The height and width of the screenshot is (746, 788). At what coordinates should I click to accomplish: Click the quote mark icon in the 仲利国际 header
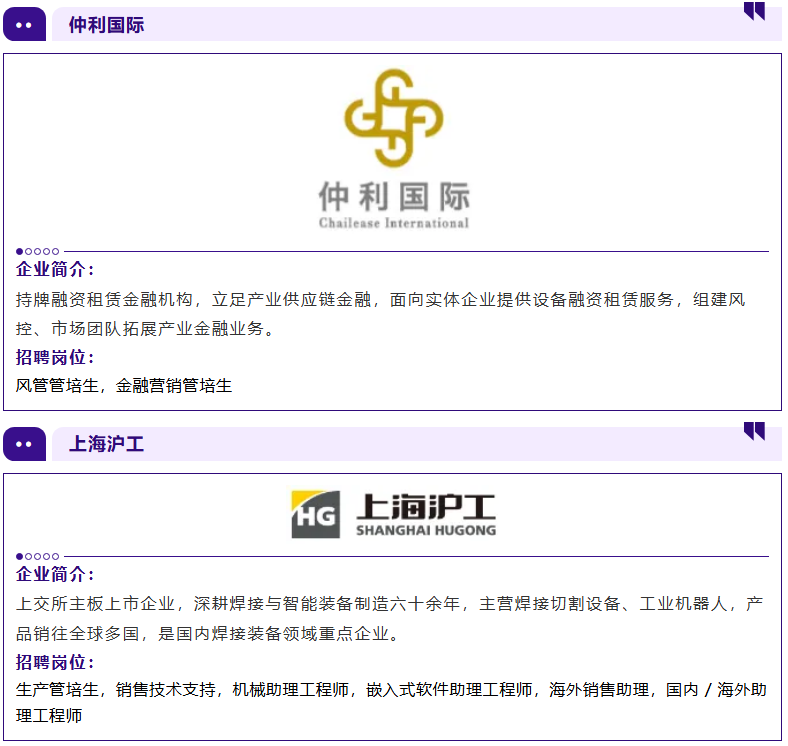click(x=754, y=11)
